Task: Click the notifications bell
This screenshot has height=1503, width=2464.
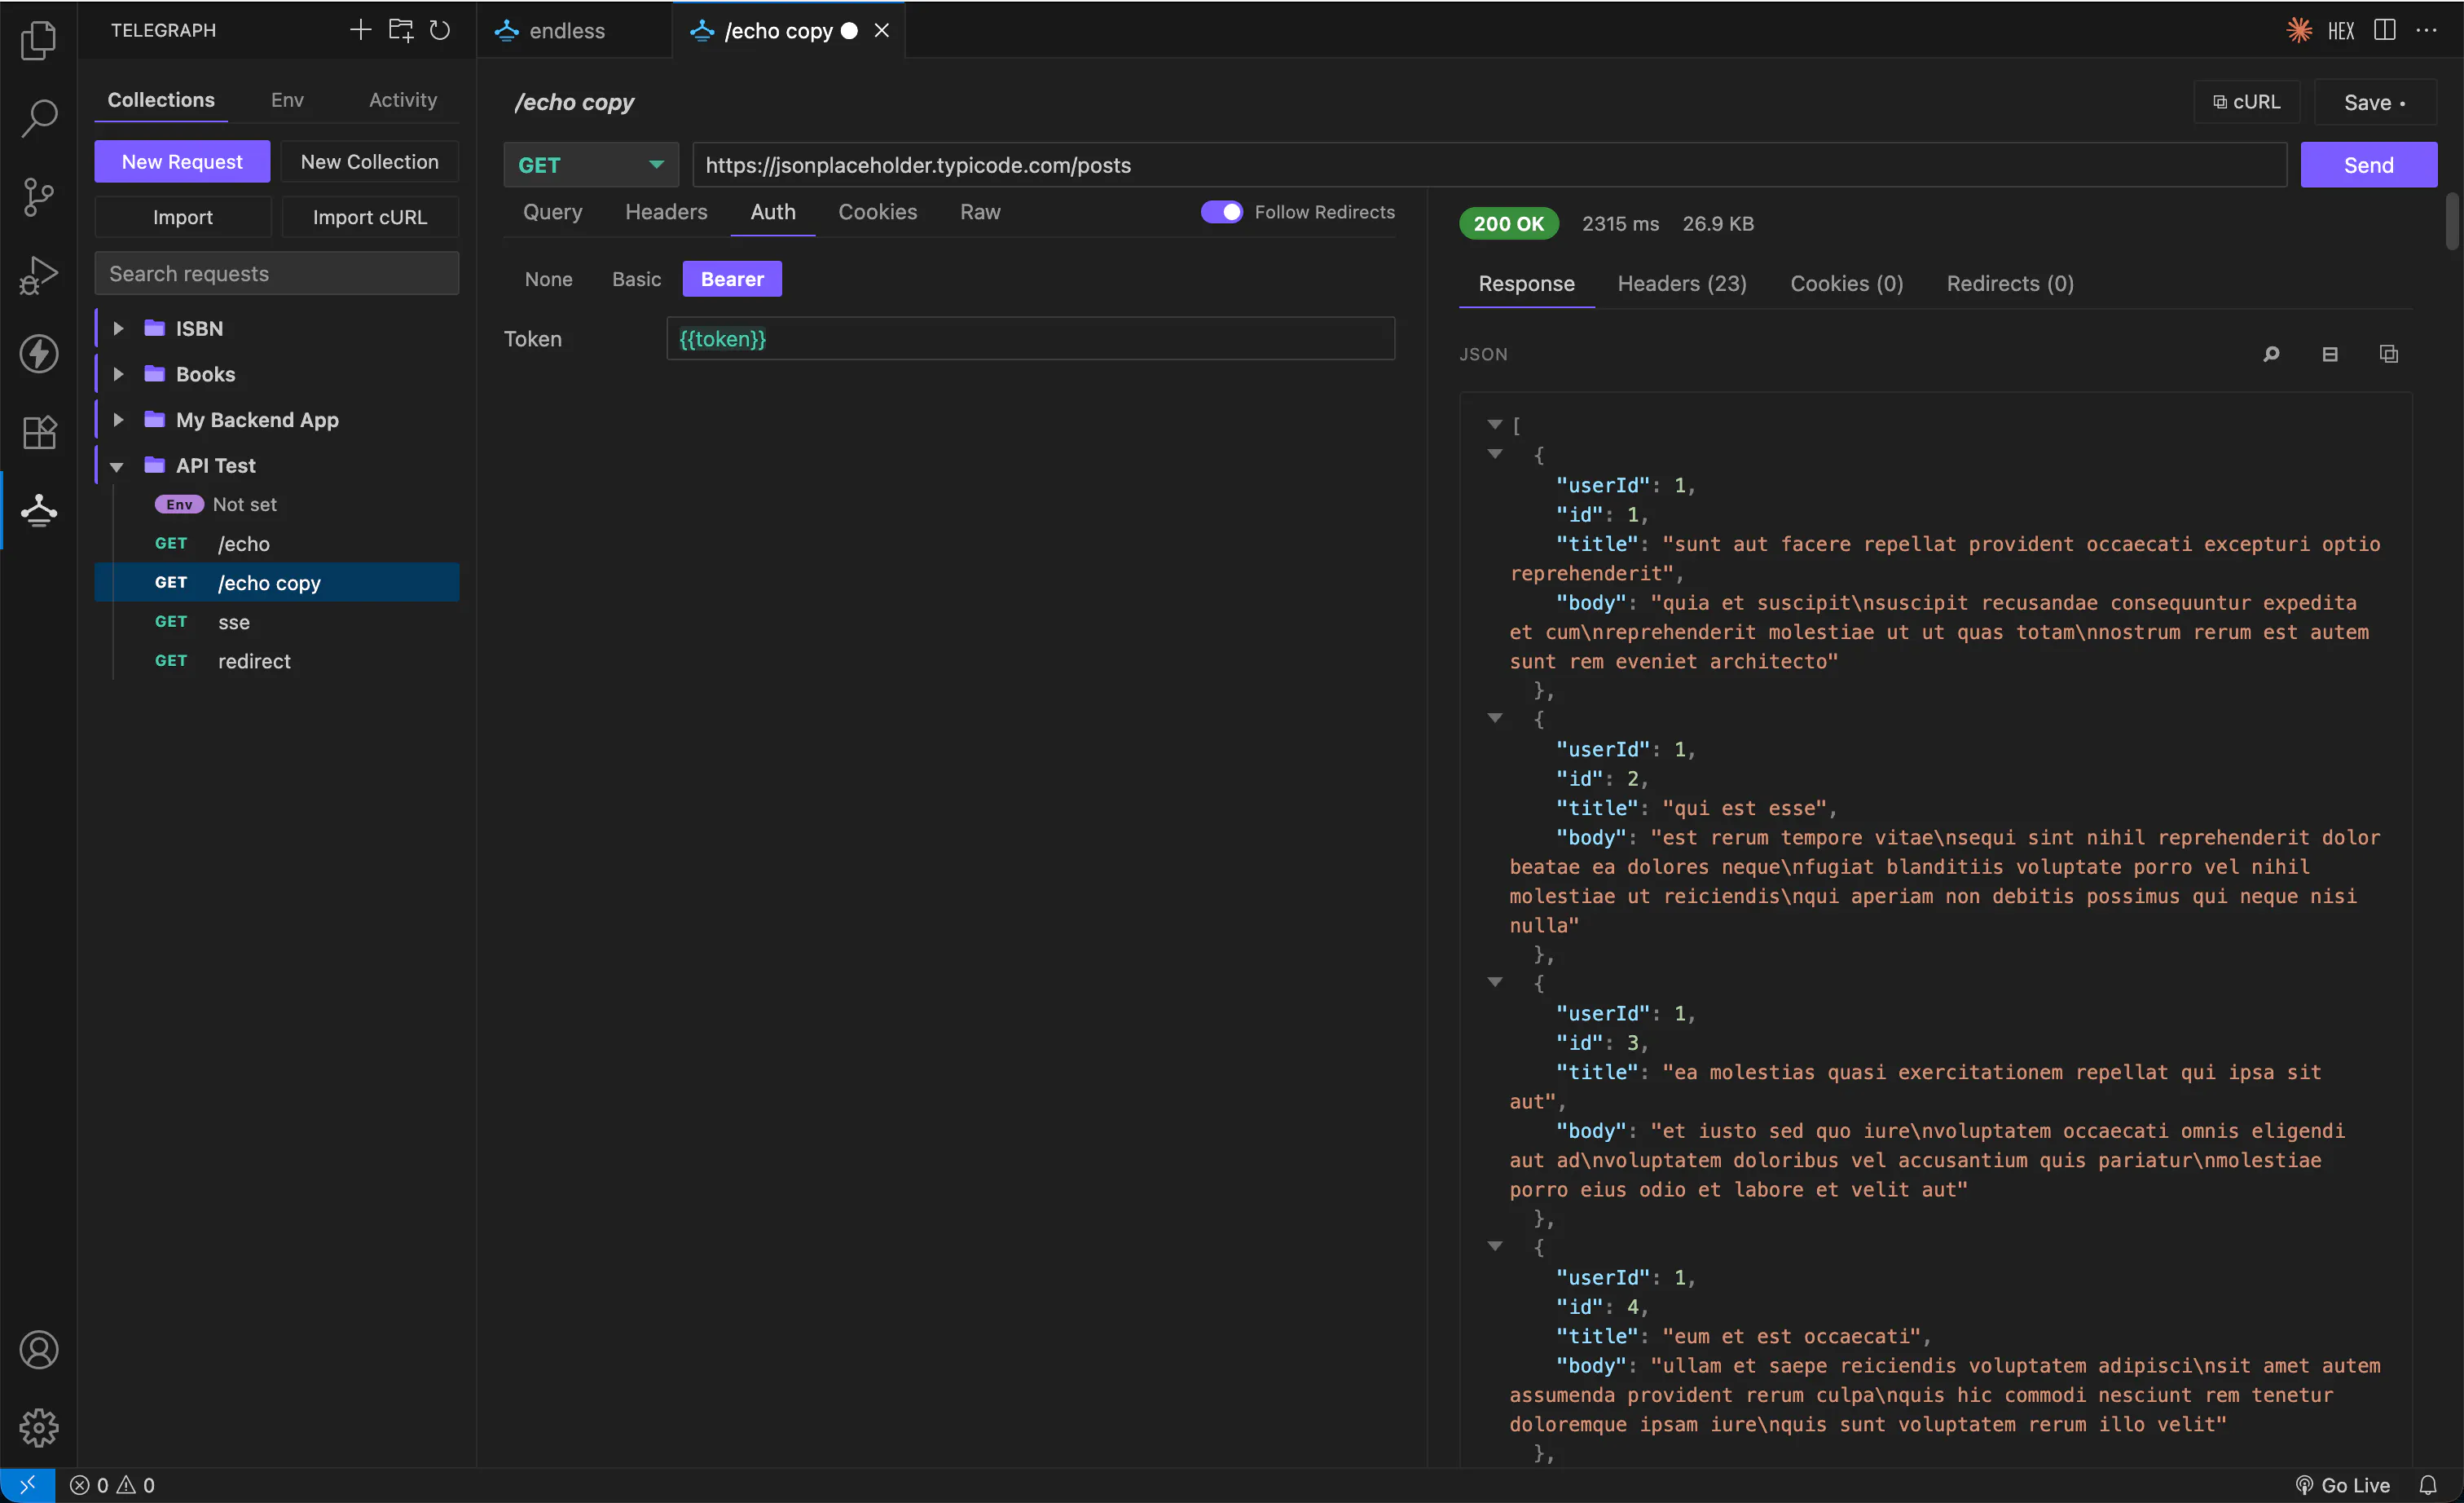Action: pos(2428,1485)
